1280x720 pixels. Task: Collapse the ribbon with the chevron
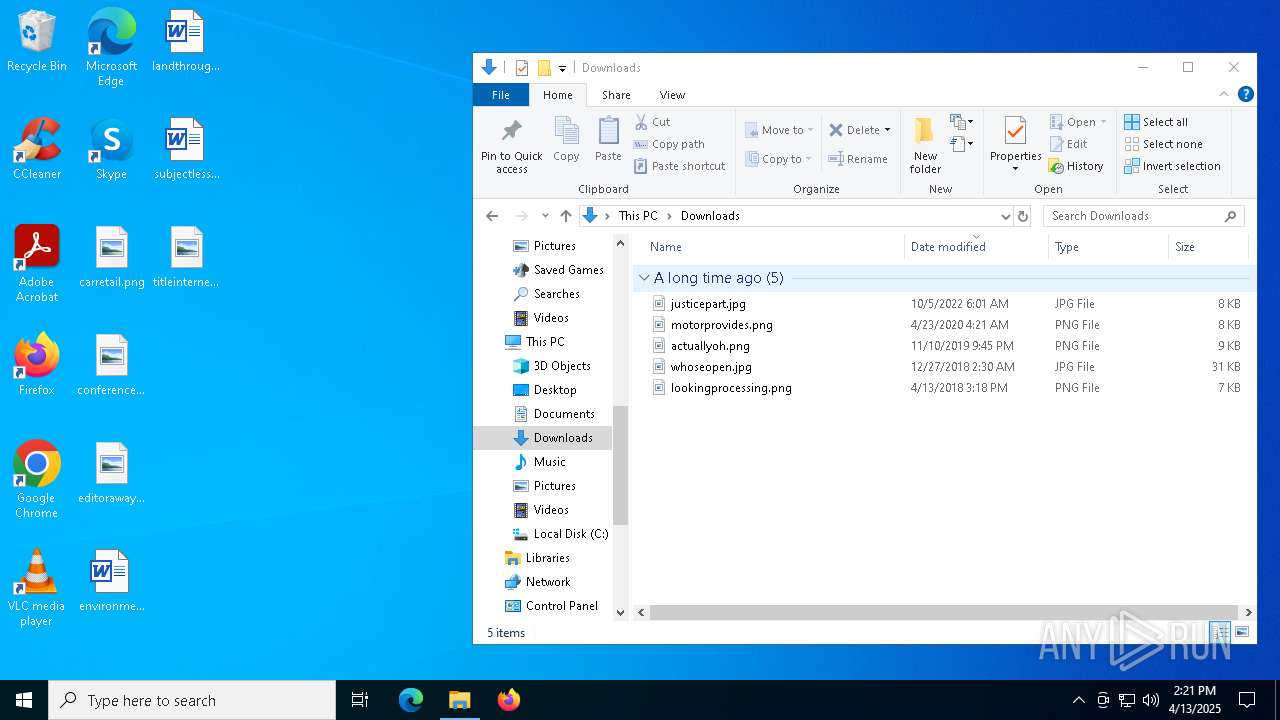(1224, 94)
